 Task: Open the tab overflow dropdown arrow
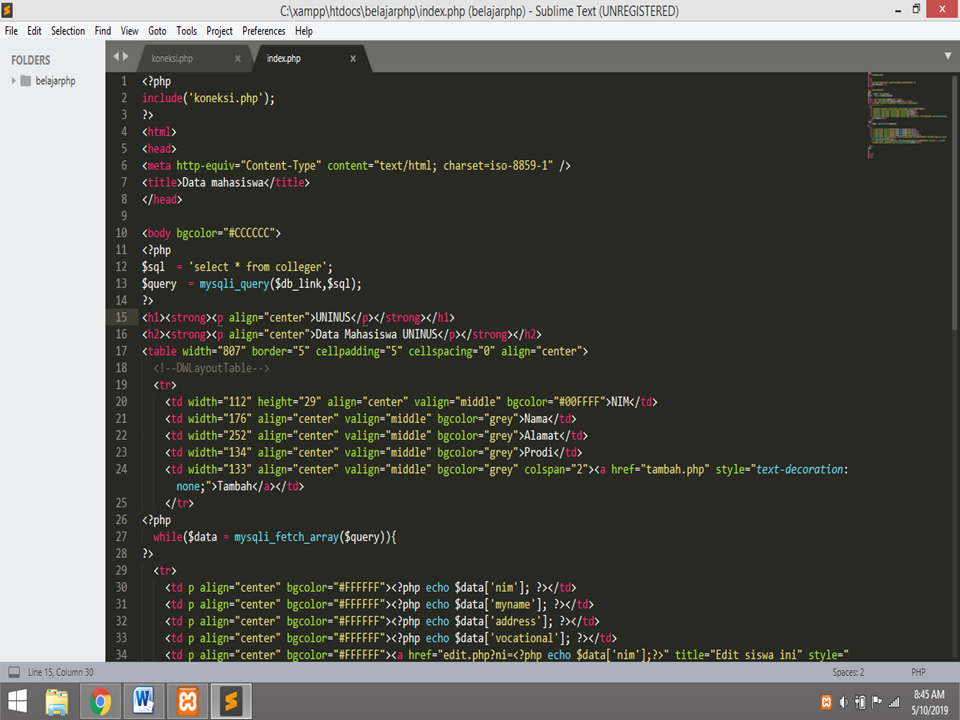click(x=946, y=58)
